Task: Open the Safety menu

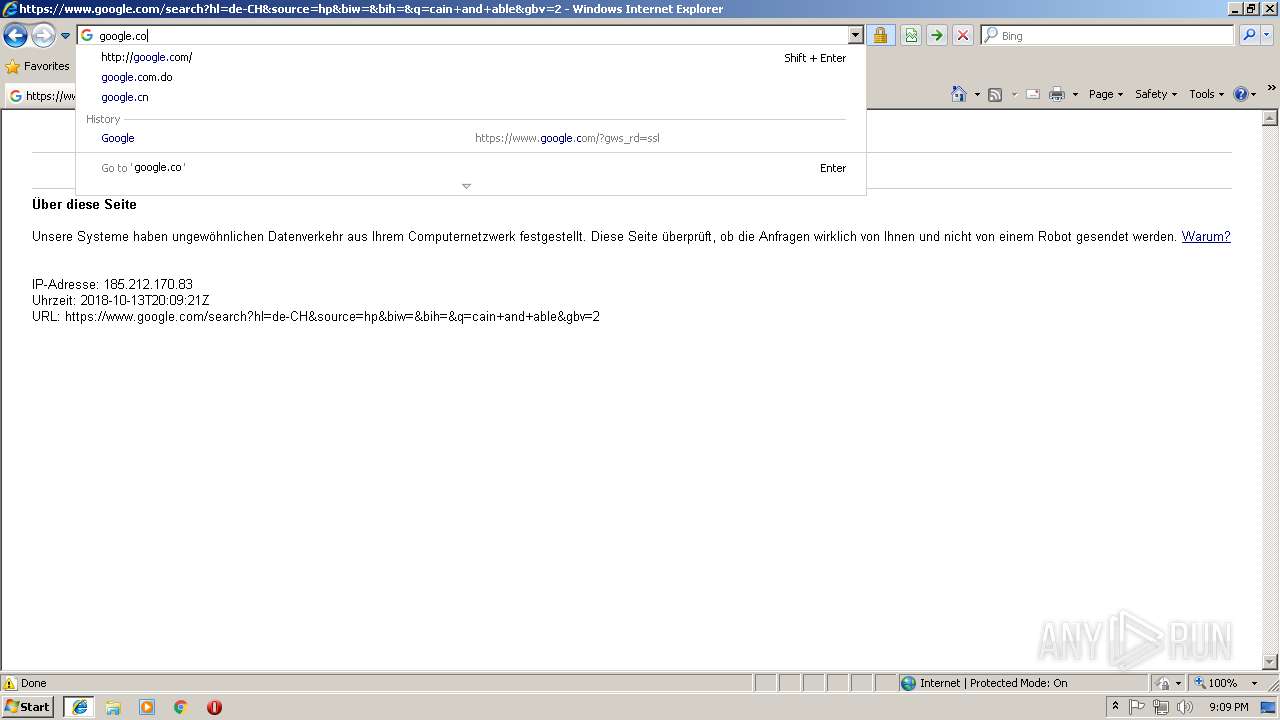Action: click(x=1156, y=94)
